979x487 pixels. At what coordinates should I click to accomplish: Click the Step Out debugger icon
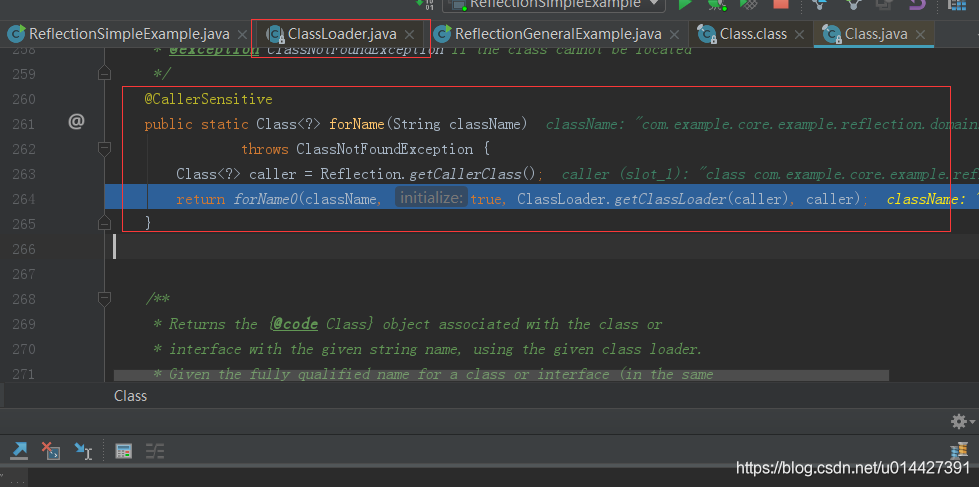(x=19, y=450)
